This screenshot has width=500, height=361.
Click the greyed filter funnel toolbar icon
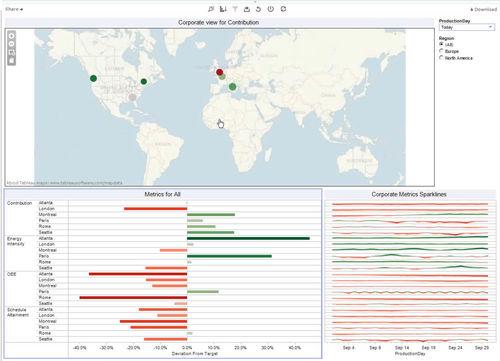click(x=235, y=9)
